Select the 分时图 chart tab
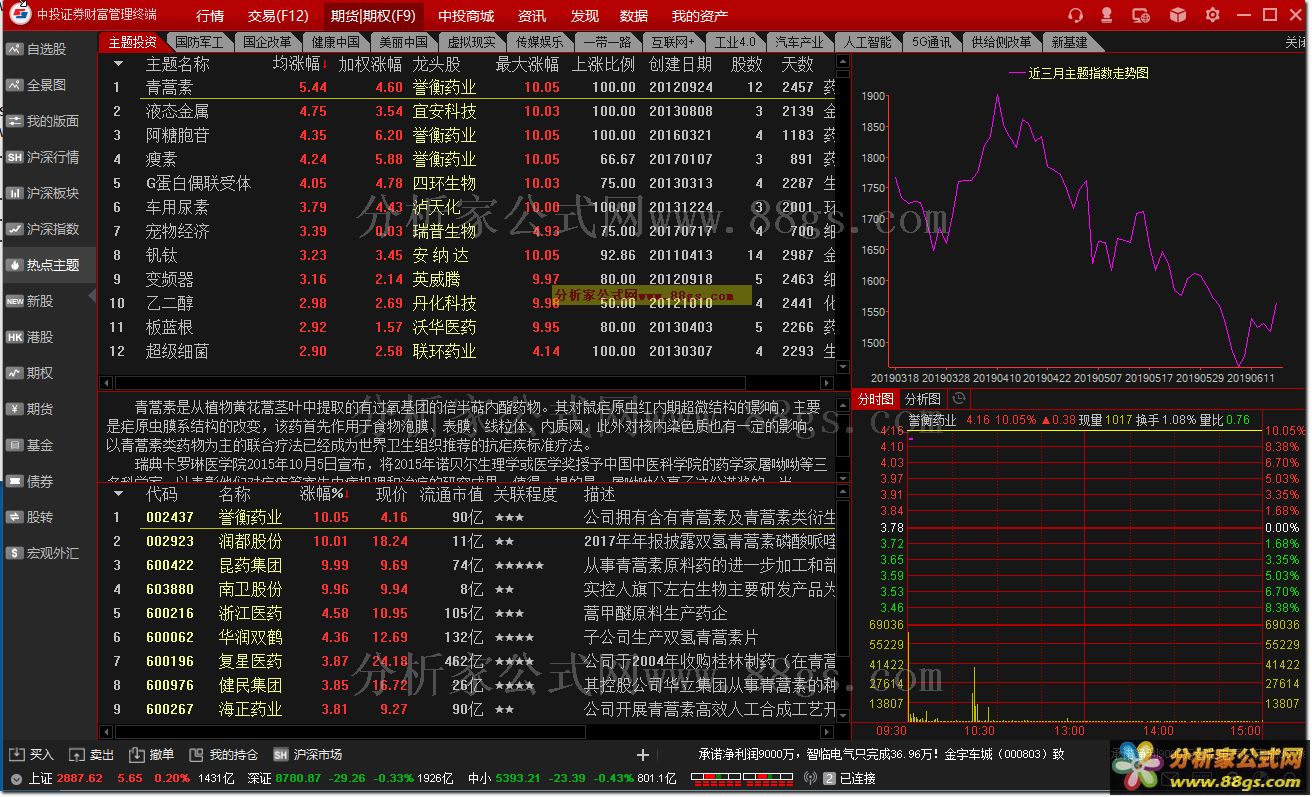Screen dimensions: 1312x797 (875, 399)
